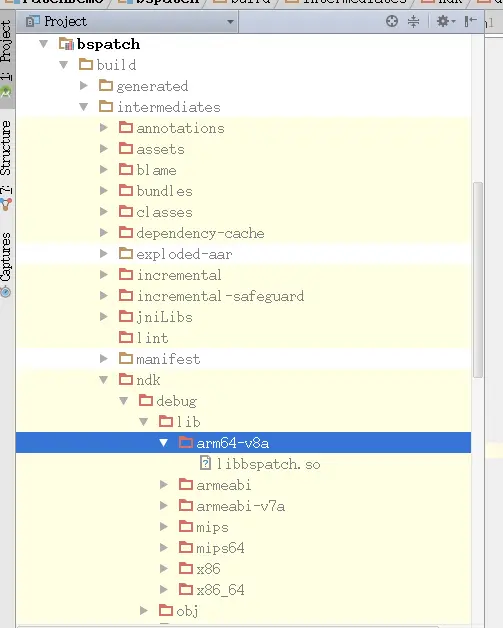
Task: Select the blame folder label
Action: tap(157, 170)
